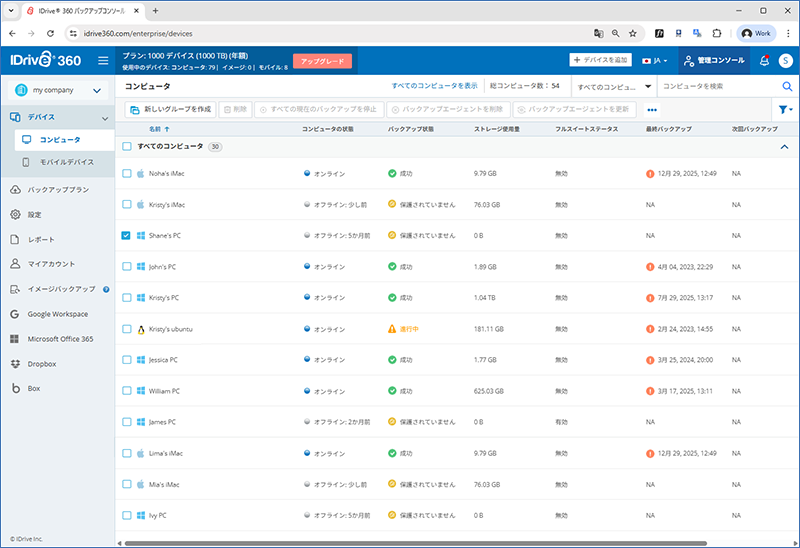Click the more options ellipsis in toolbar
The width and height of the screenshot is (800, 548).
point(652,109)
